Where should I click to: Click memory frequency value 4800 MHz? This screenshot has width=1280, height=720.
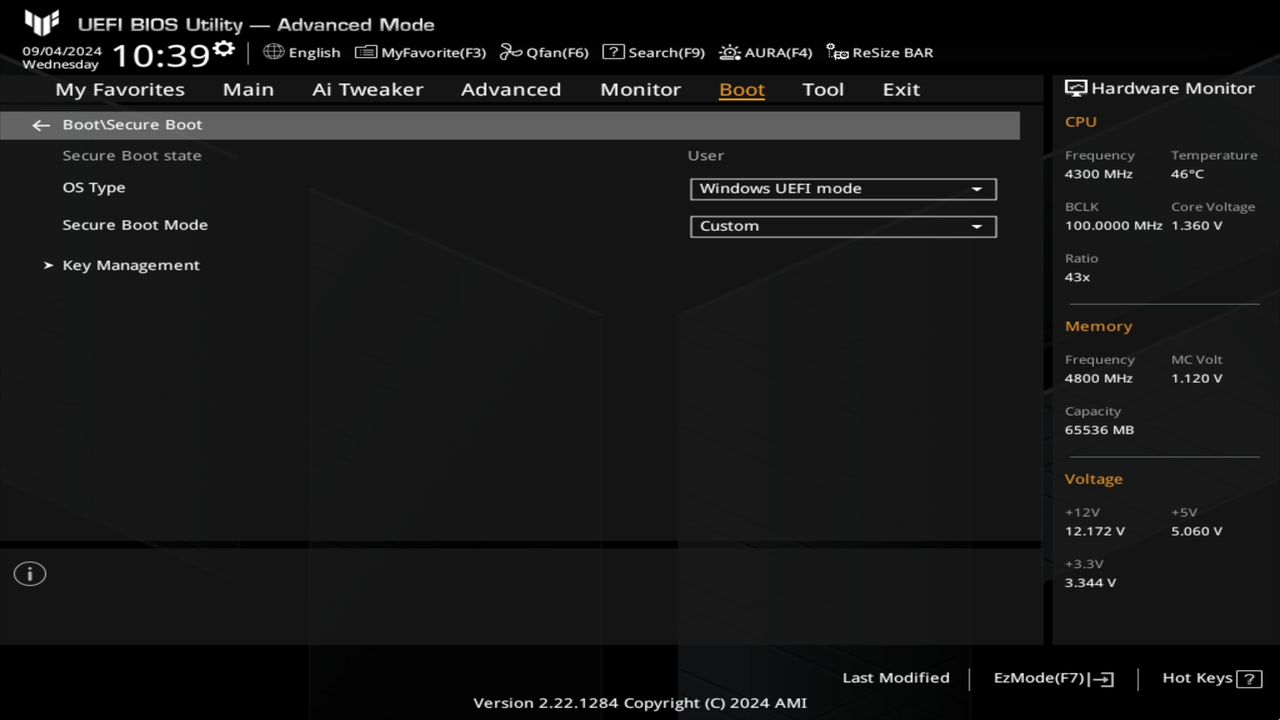coord(1099,379)
